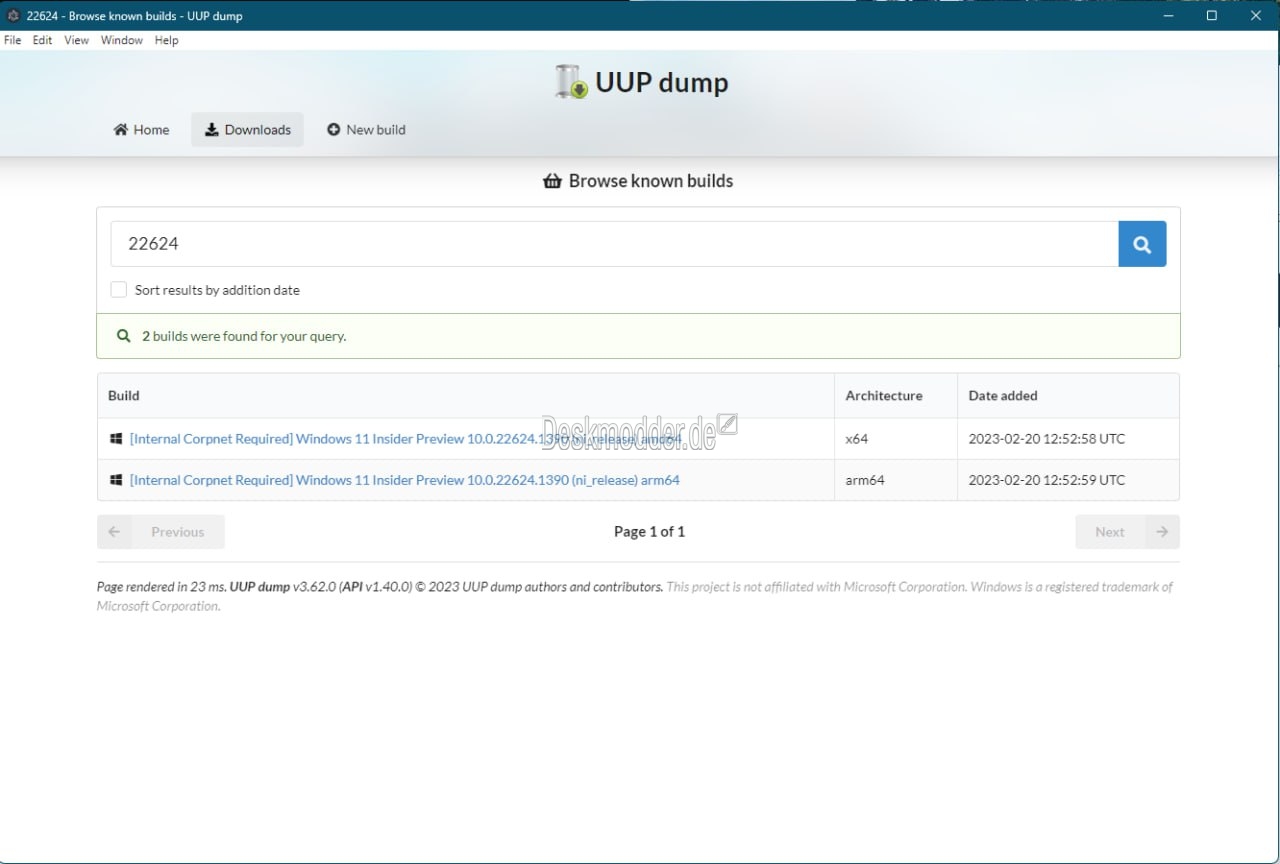1280x864 pixels.
Task: Enable Sort results by addition date
Action: click(x=119, y=290)
